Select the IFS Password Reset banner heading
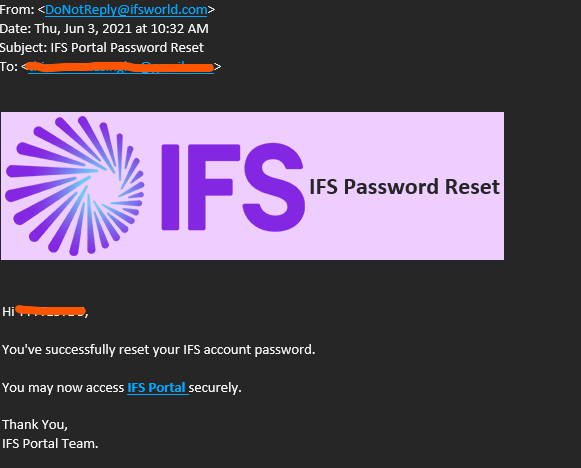The height and width of the screenshot is (468, 581). [404, 186]
